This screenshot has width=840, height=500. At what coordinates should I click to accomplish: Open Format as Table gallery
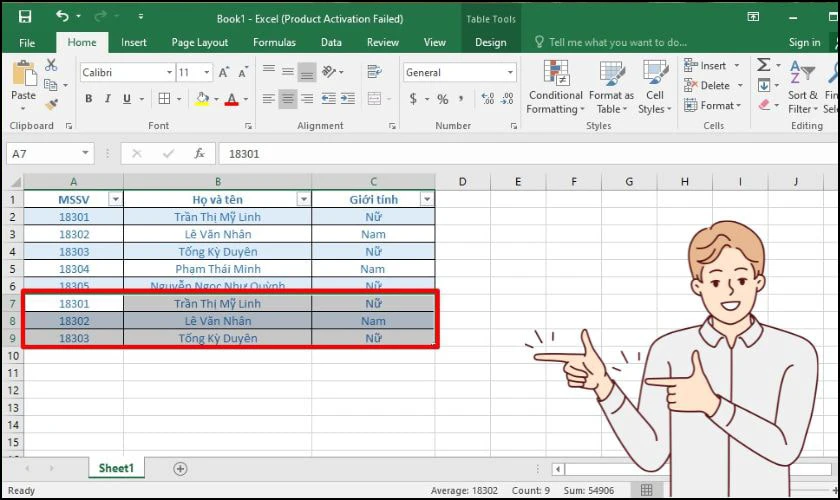tap(611, 87)
